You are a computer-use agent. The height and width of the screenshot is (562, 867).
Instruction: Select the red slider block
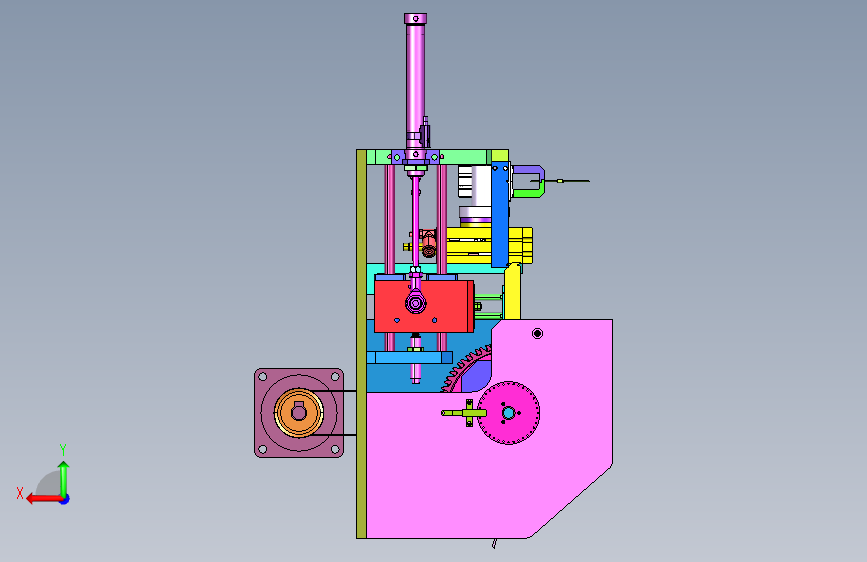[x=424, y=306]
